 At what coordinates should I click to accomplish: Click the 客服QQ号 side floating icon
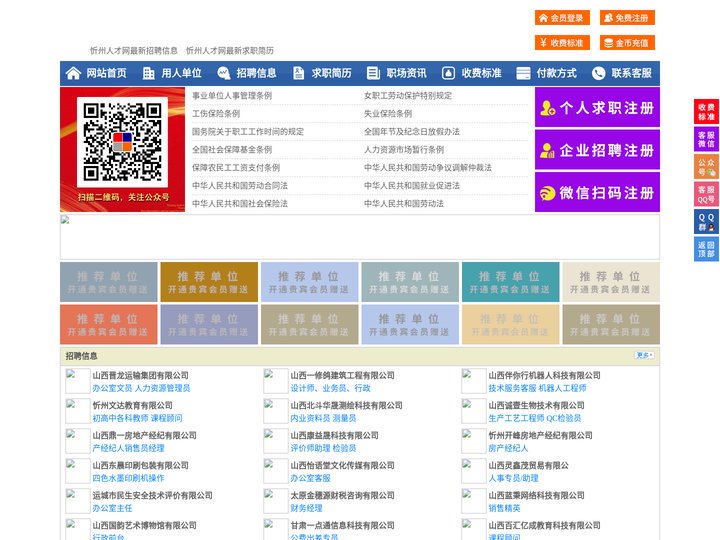(706, 194)
